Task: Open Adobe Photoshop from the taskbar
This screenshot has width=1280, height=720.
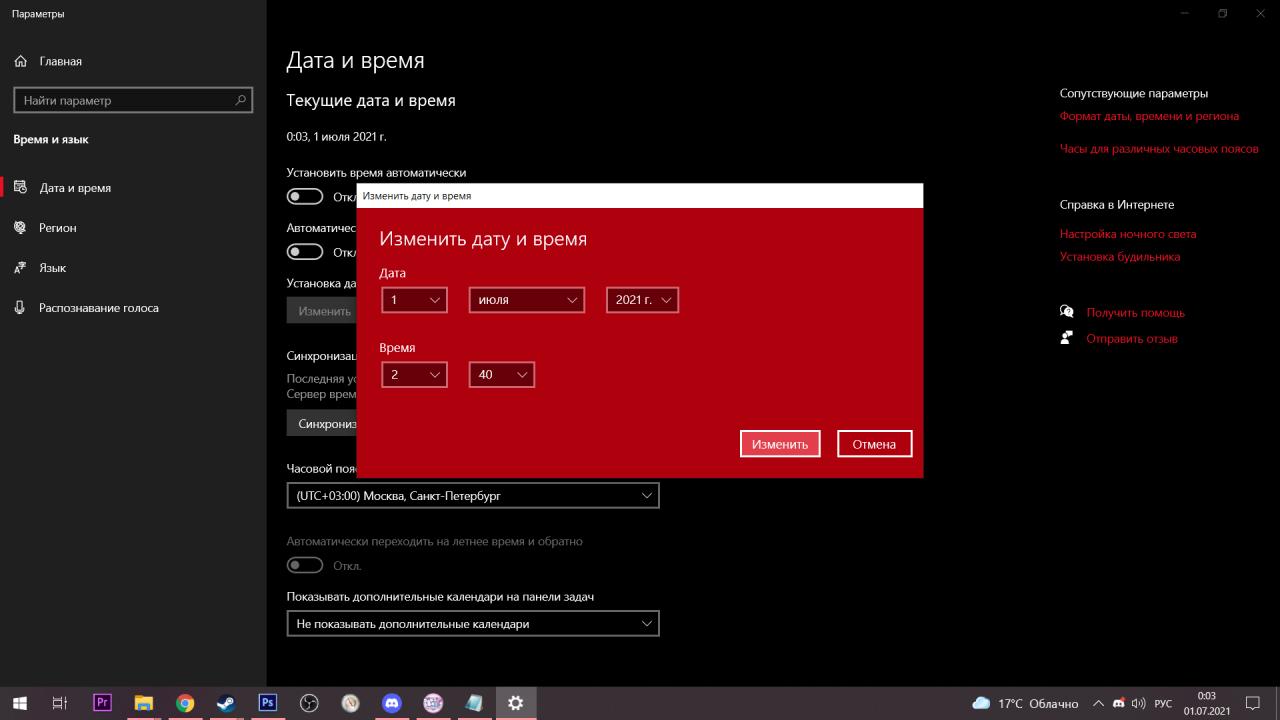Action: [267, 703]
